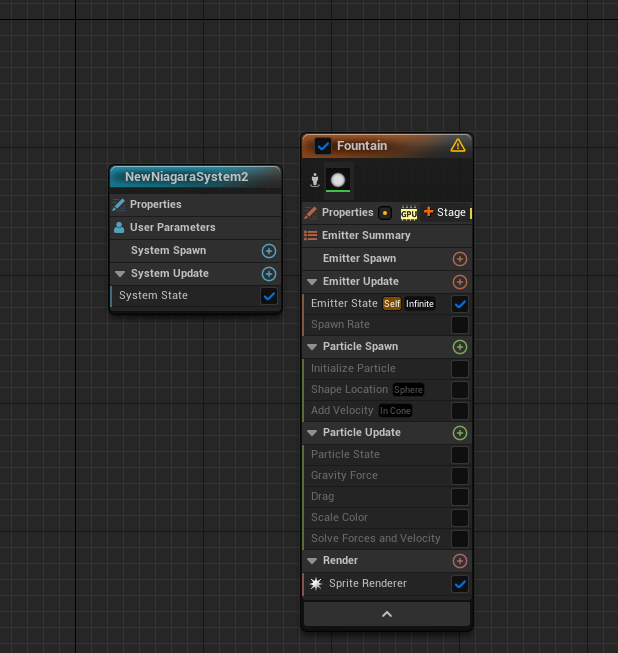The image size is (618, 653).
Task: Add a module to System Update
Action: pos(269,274)
